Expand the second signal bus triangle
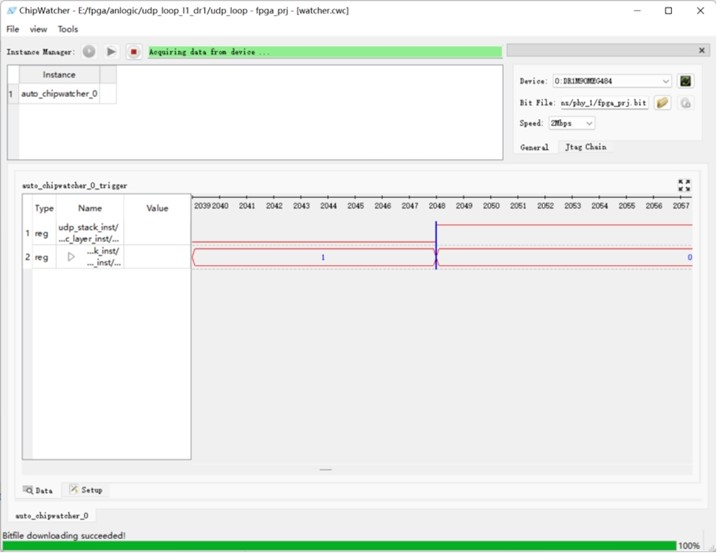The width and height of the screenshot is (717, 553). pyautogui.click(x=71, y=257)
